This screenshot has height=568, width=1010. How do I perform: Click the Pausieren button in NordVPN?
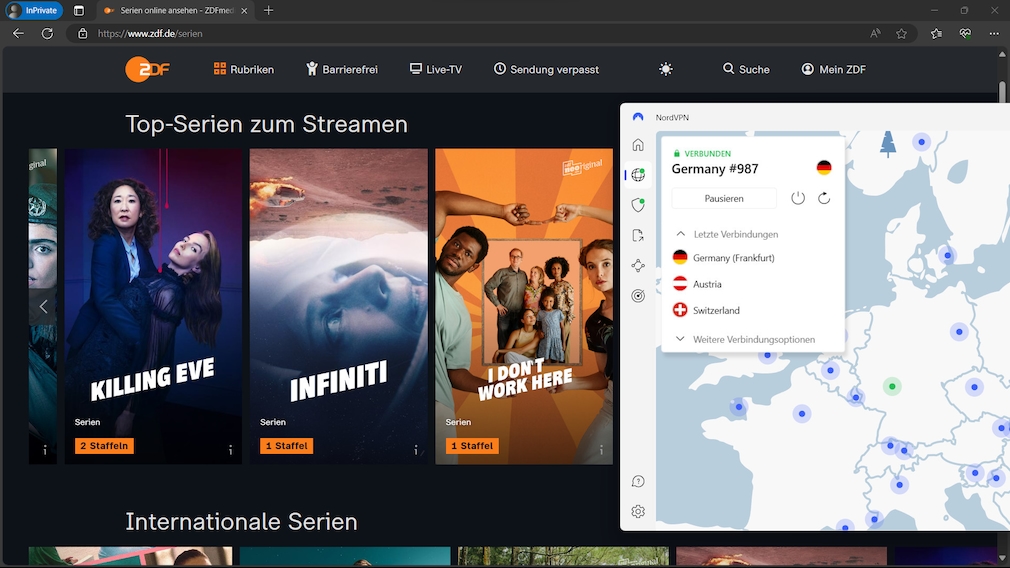tap(724, 198)
